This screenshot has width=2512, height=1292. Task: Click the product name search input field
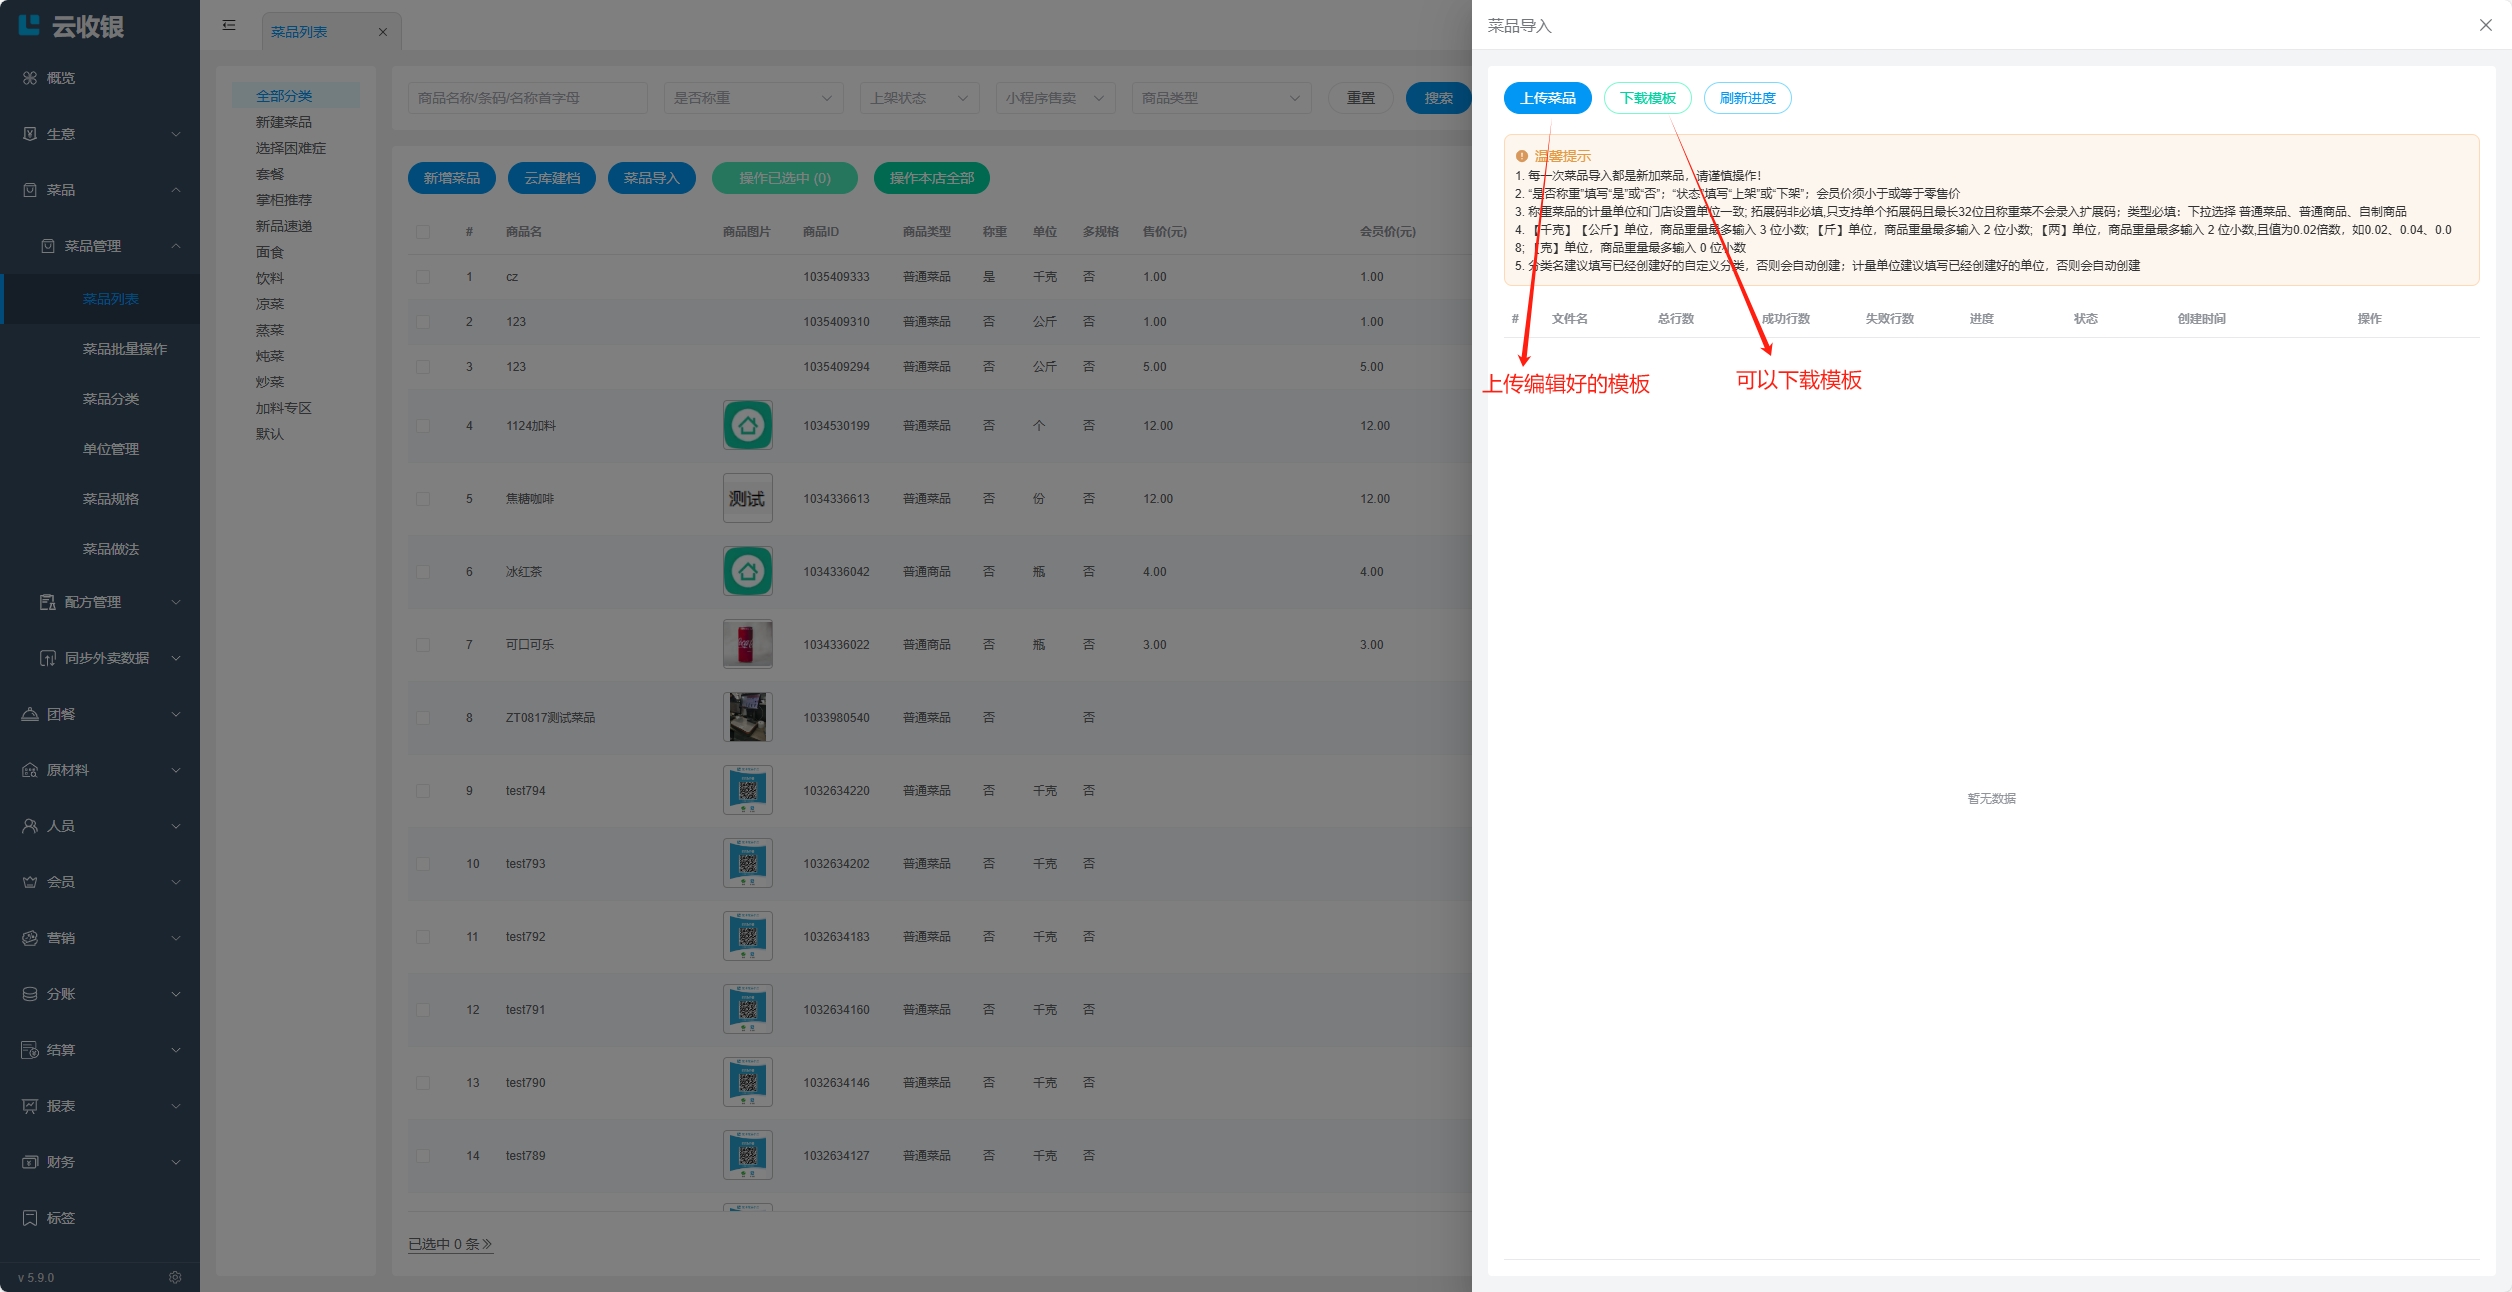pyautogui.click(x=527, y=98)
